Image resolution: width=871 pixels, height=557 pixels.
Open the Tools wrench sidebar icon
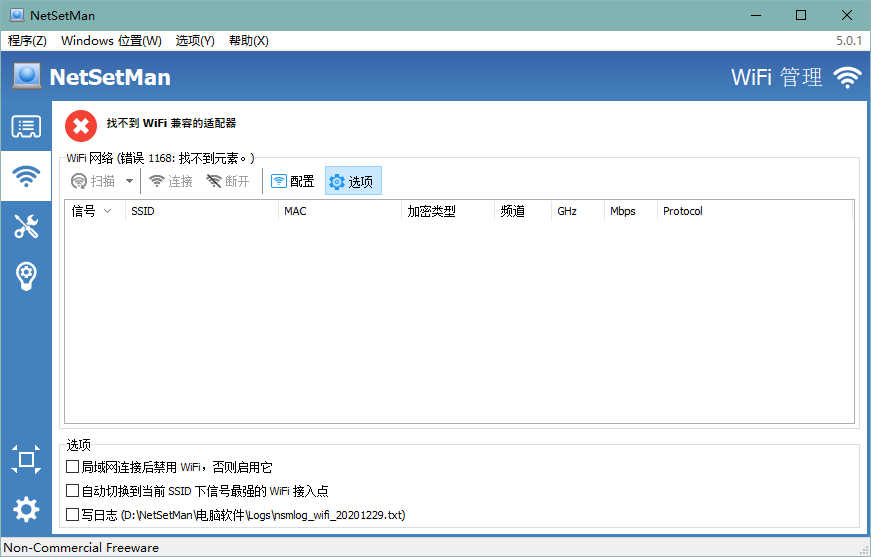[x=26, y=226]
